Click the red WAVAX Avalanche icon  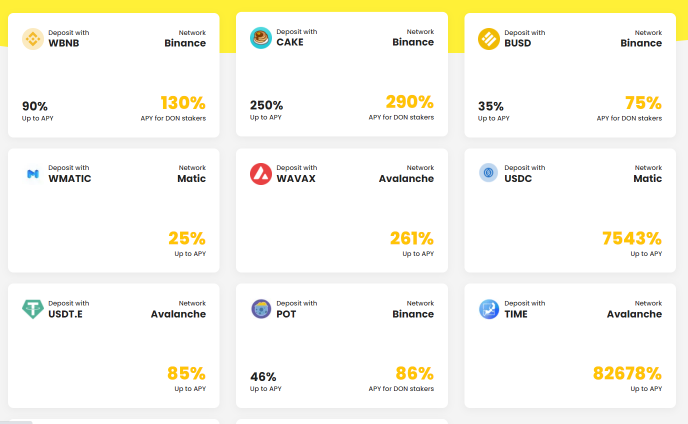[x=261, y=174]
